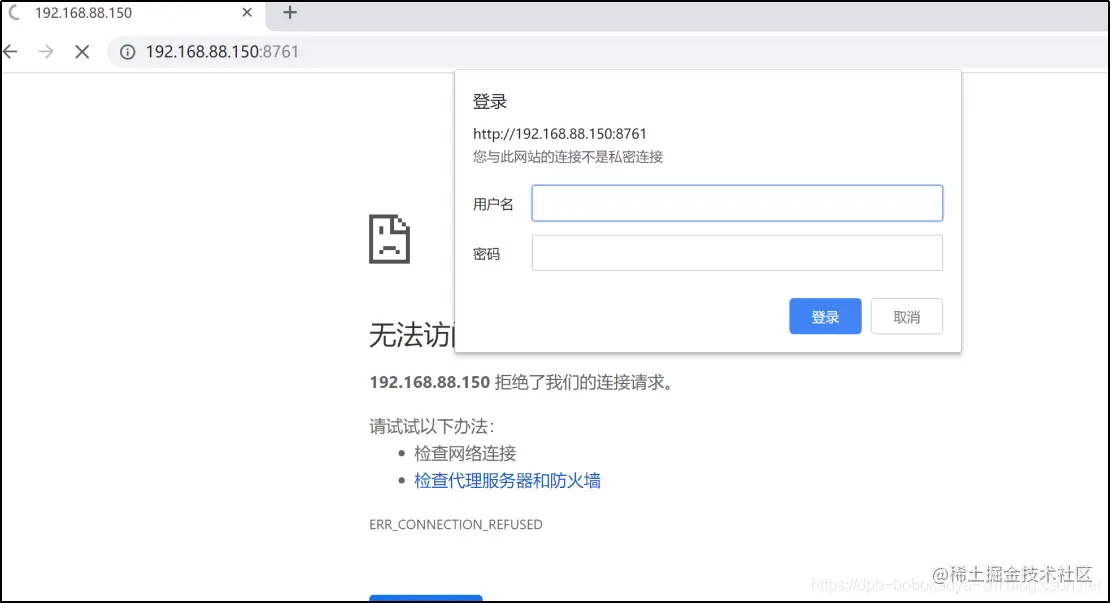Click the close icon on the 192.168.88.150 tab
The width and height of the screenshot is (1111, 603).
246,13
